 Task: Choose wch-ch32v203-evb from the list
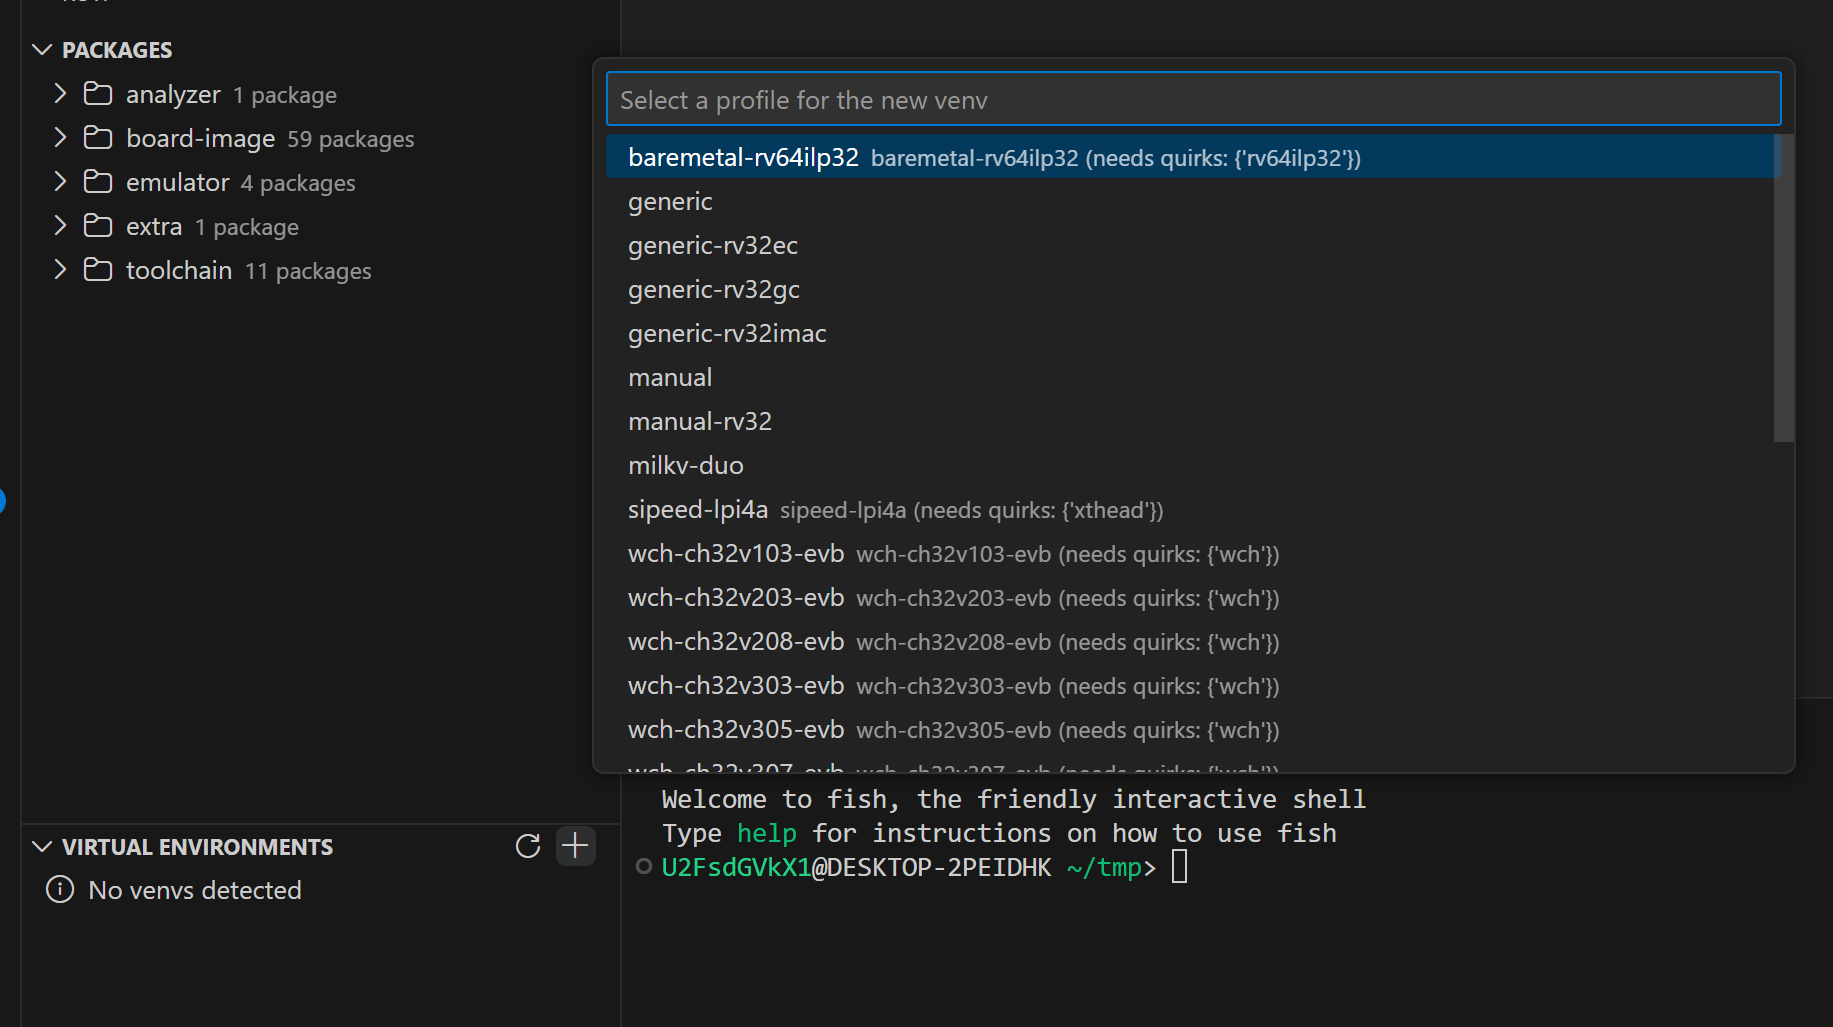[736, 598]
